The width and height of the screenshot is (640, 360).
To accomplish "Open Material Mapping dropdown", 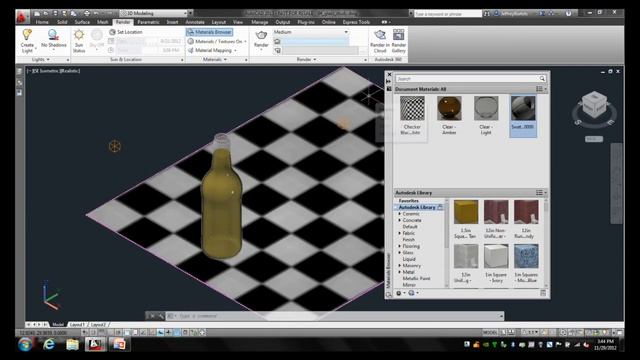I will [212, 50].
